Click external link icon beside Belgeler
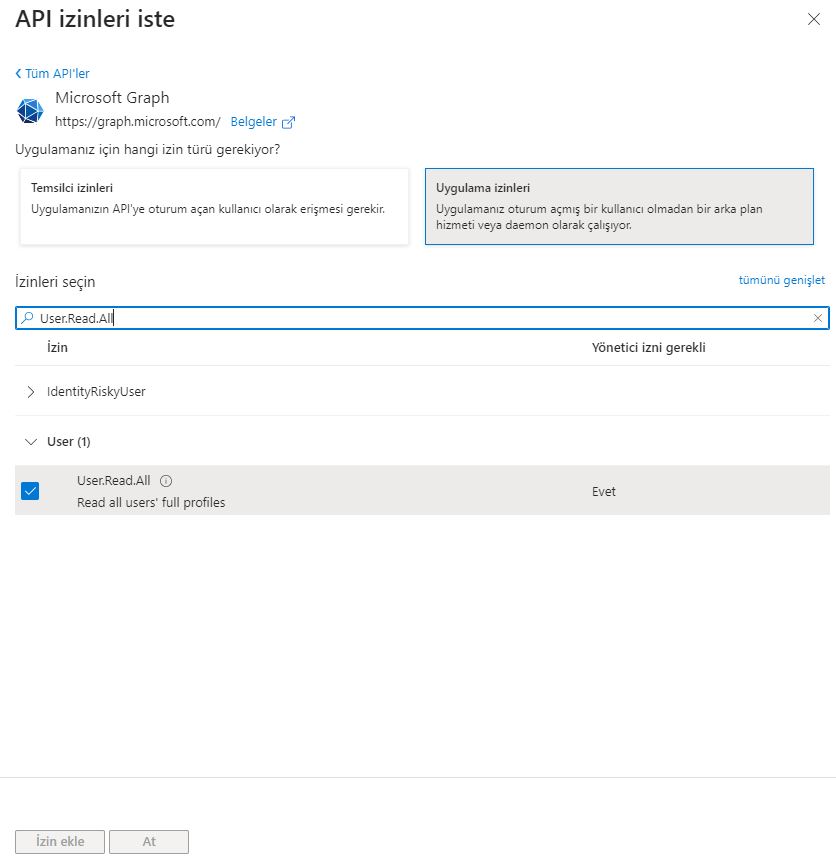 (x=289, y=122)
